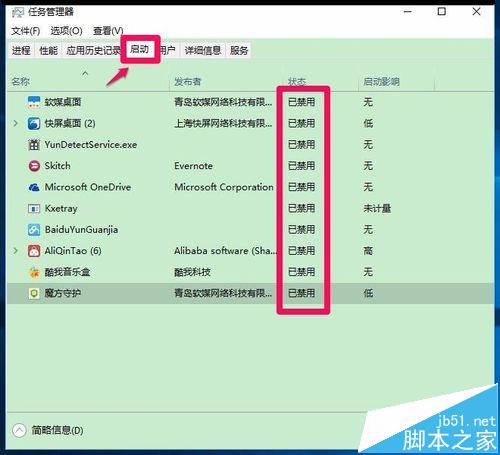Click the 上海快屏网络科技 publisher cell
500x455 pixels.
click(223, 123)
